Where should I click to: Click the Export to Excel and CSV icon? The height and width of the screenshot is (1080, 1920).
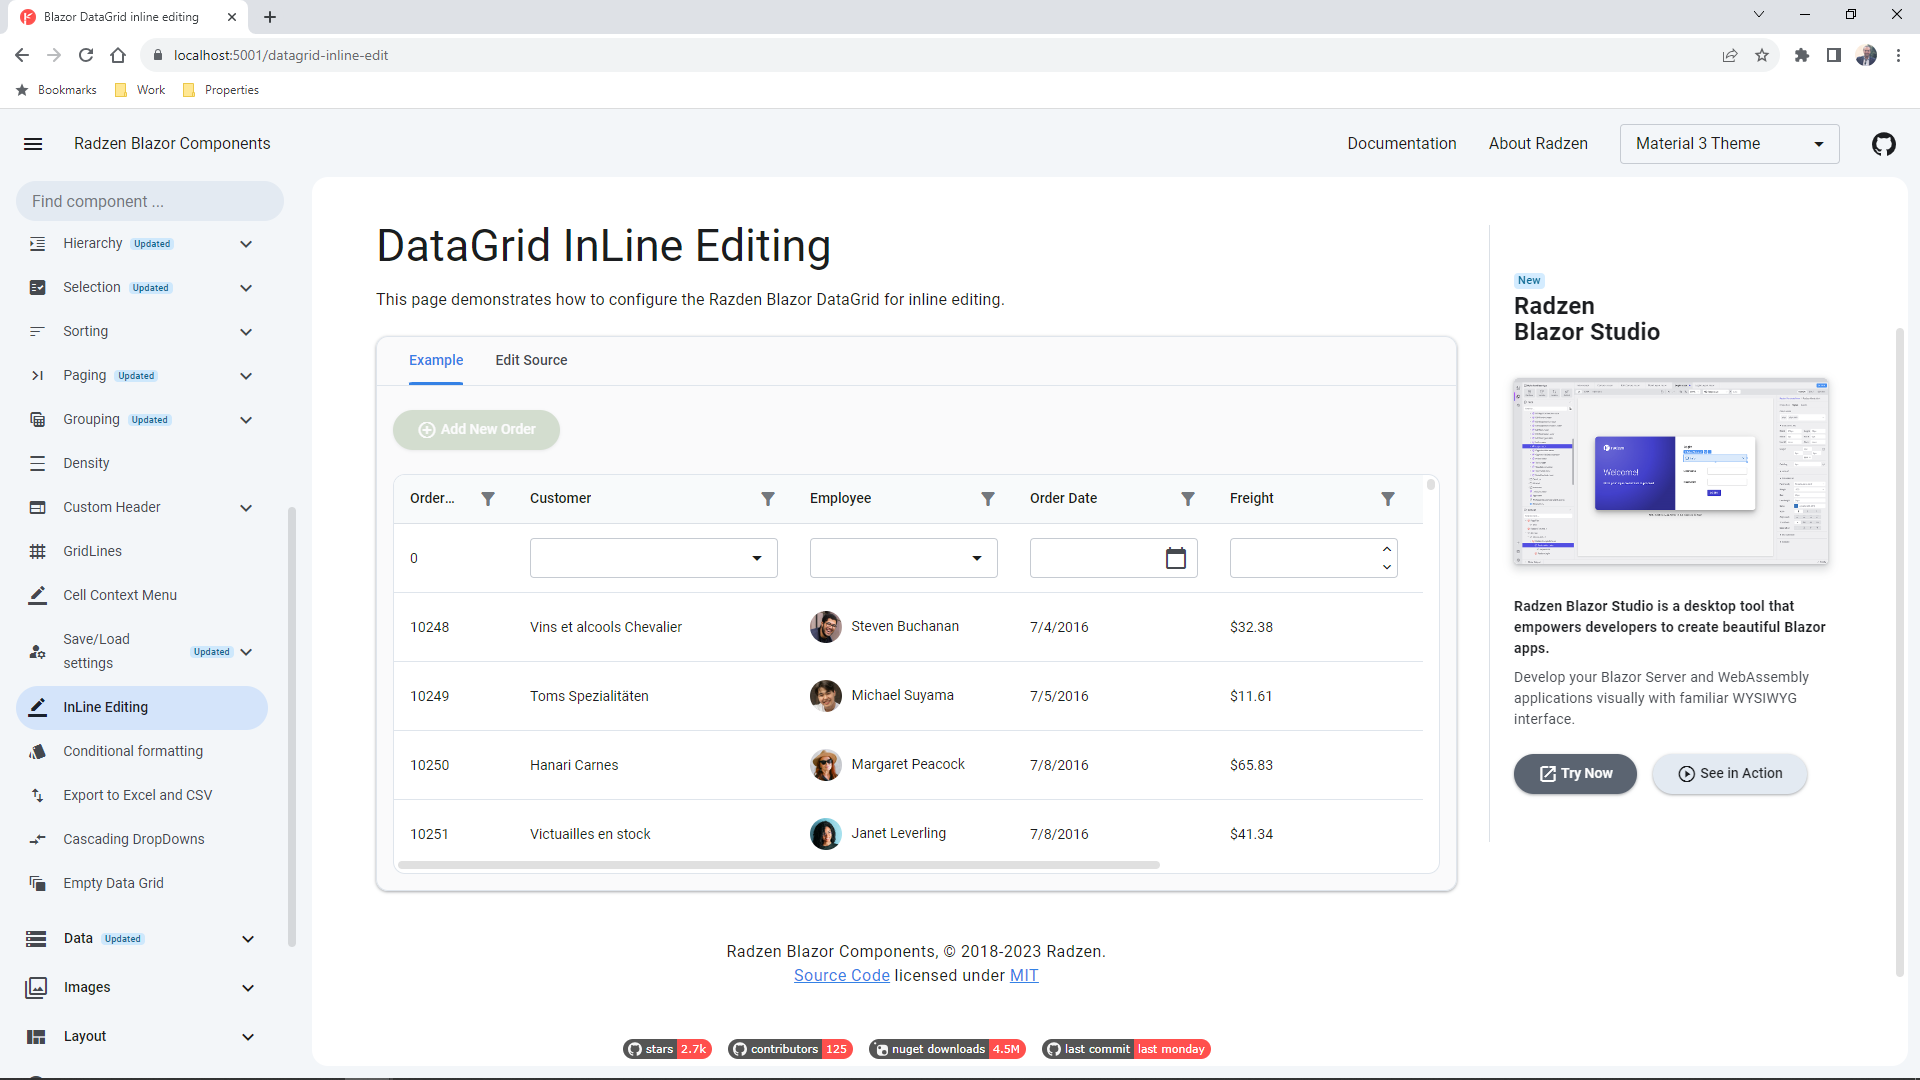(37, 796)
